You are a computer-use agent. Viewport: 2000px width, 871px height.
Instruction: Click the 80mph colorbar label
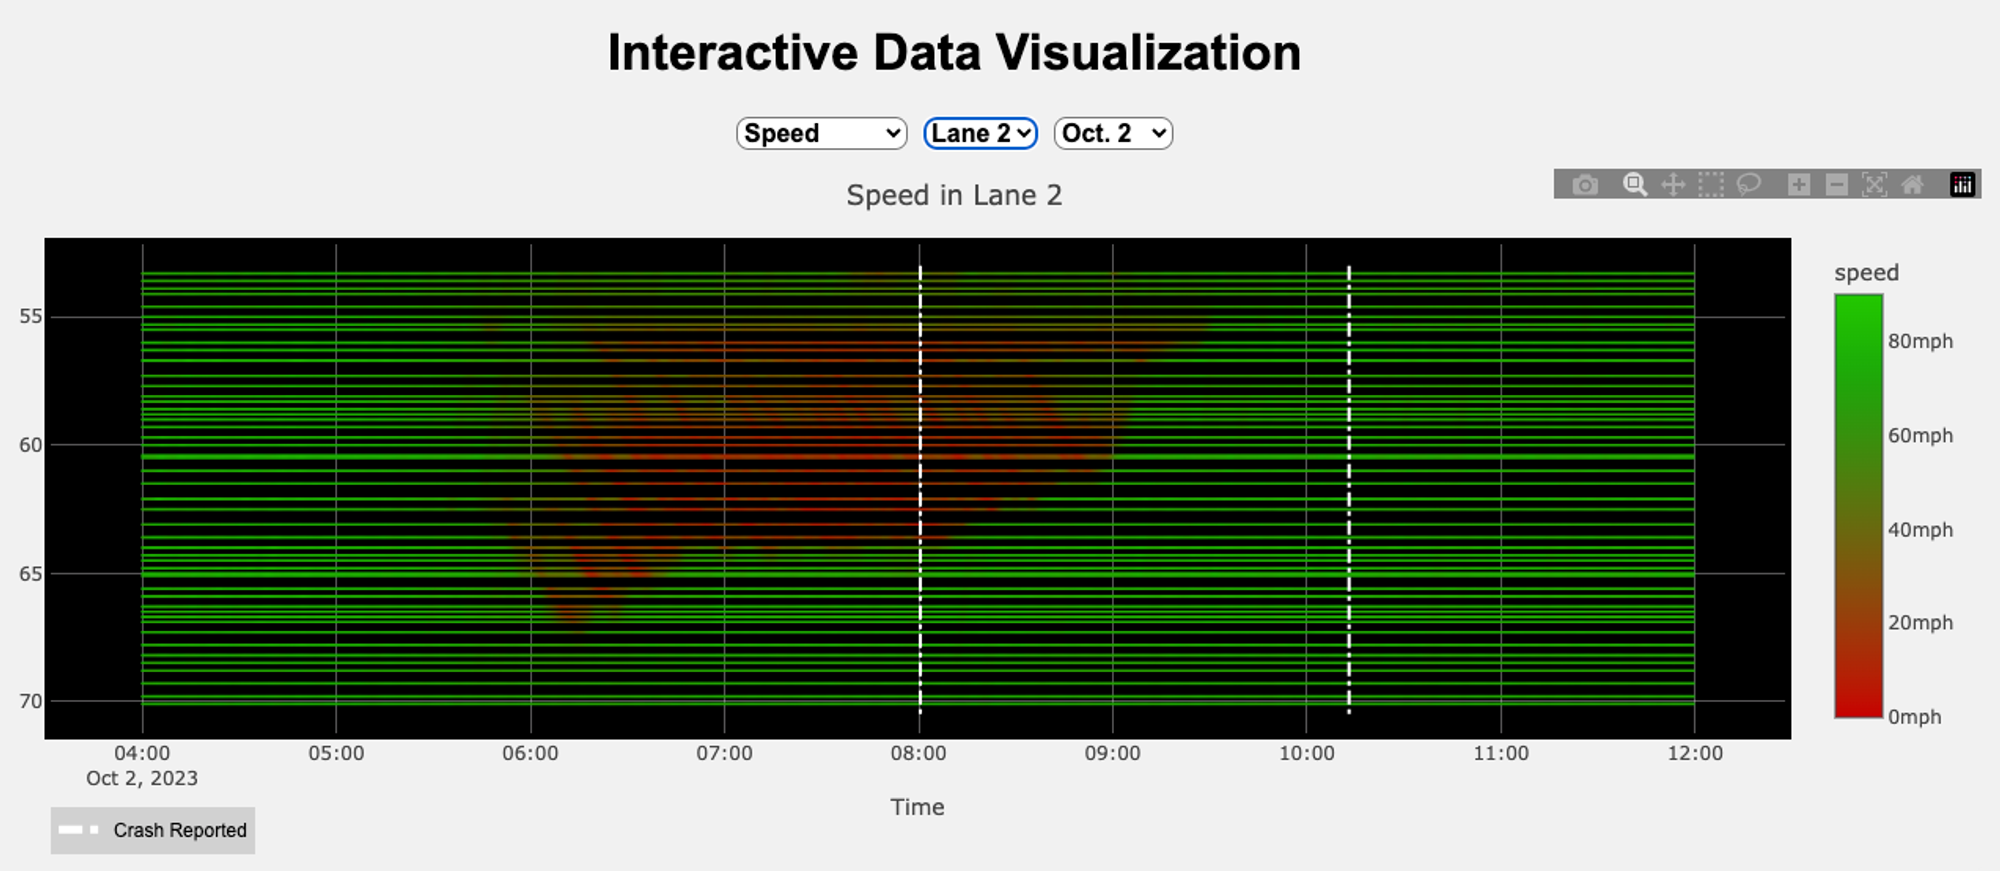coord(1920,341)
